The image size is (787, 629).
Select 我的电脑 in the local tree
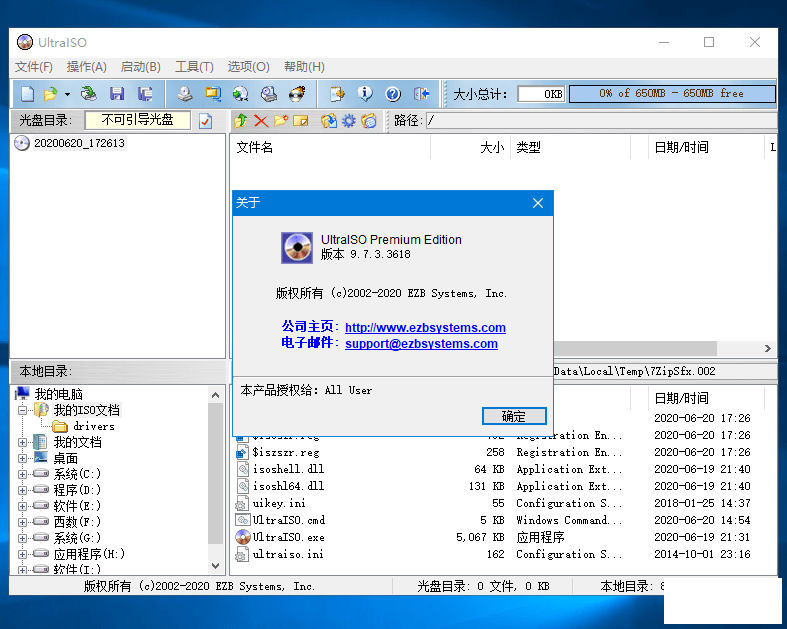coord(58,394)
